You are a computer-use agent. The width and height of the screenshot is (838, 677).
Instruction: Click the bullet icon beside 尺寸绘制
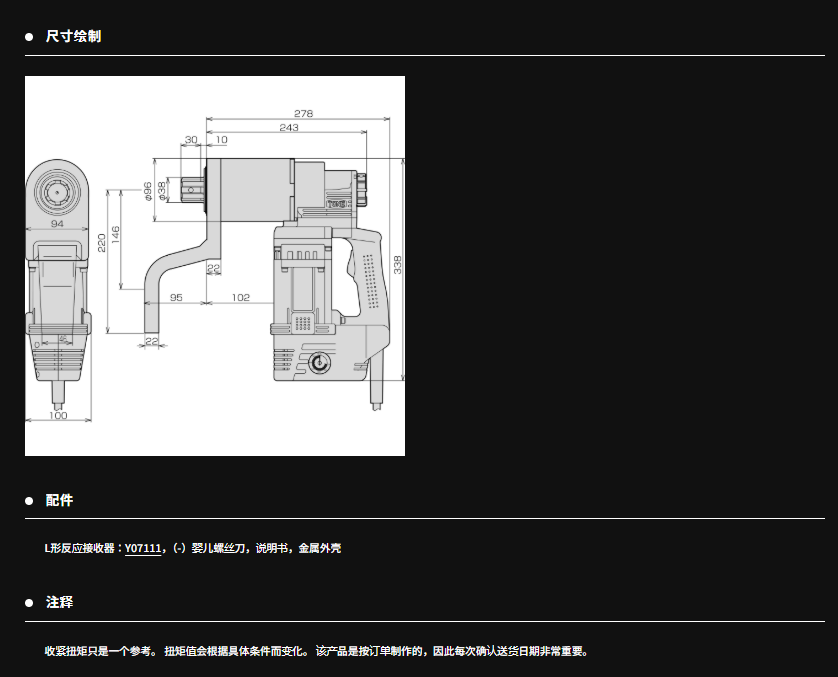coord(30,37)
